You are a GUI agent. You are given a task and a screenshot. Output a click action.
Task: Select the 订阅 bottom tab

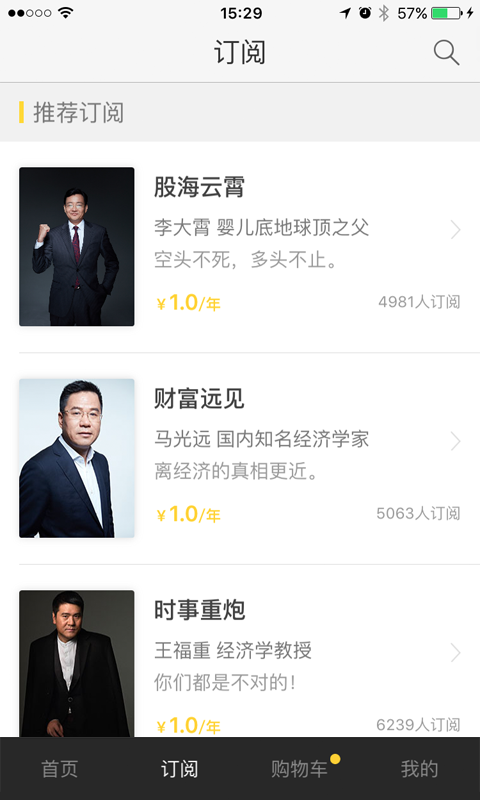click(x=180, y=769)
